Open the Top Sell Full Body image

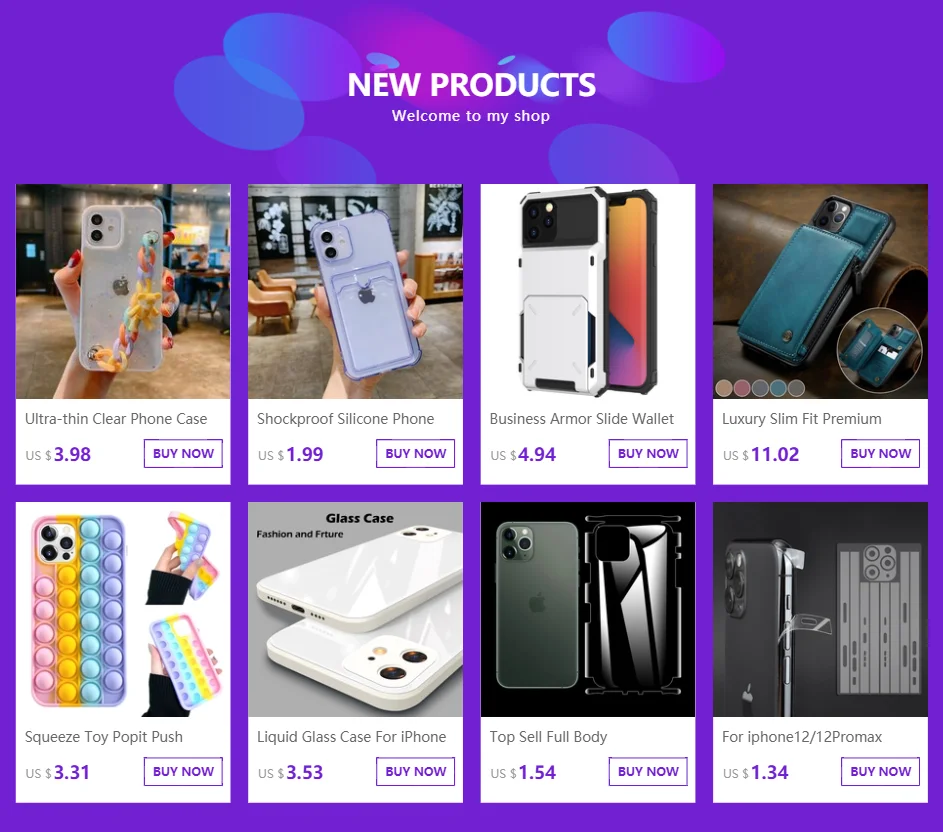[x=588, y=609]
